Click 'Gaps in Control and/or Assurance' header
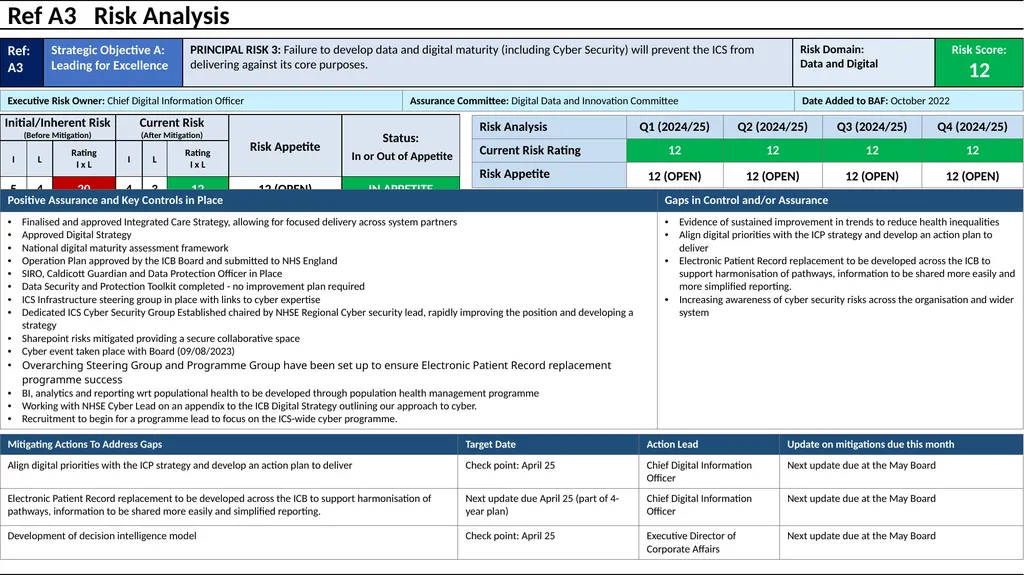This screenshot has width=1024, height=575. [840, 201]
